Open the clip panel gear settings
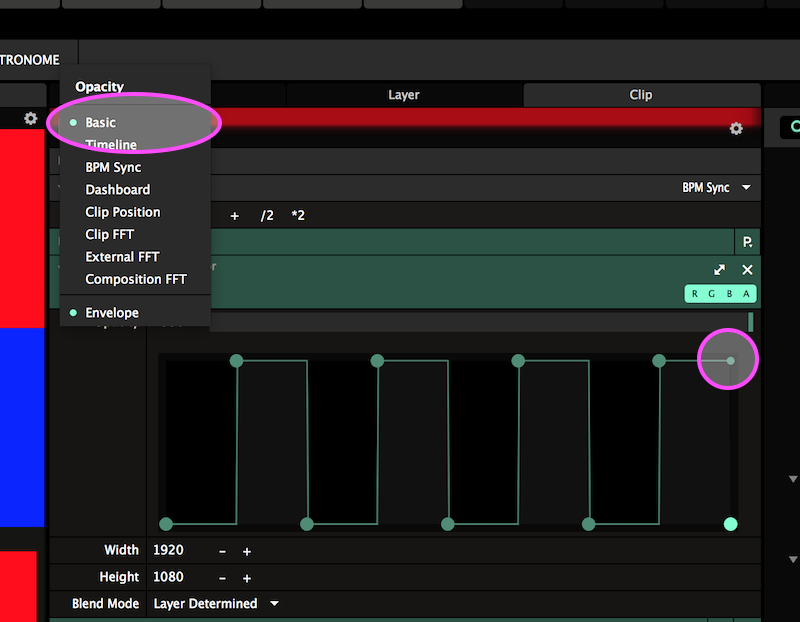 [x=736, y=129]
